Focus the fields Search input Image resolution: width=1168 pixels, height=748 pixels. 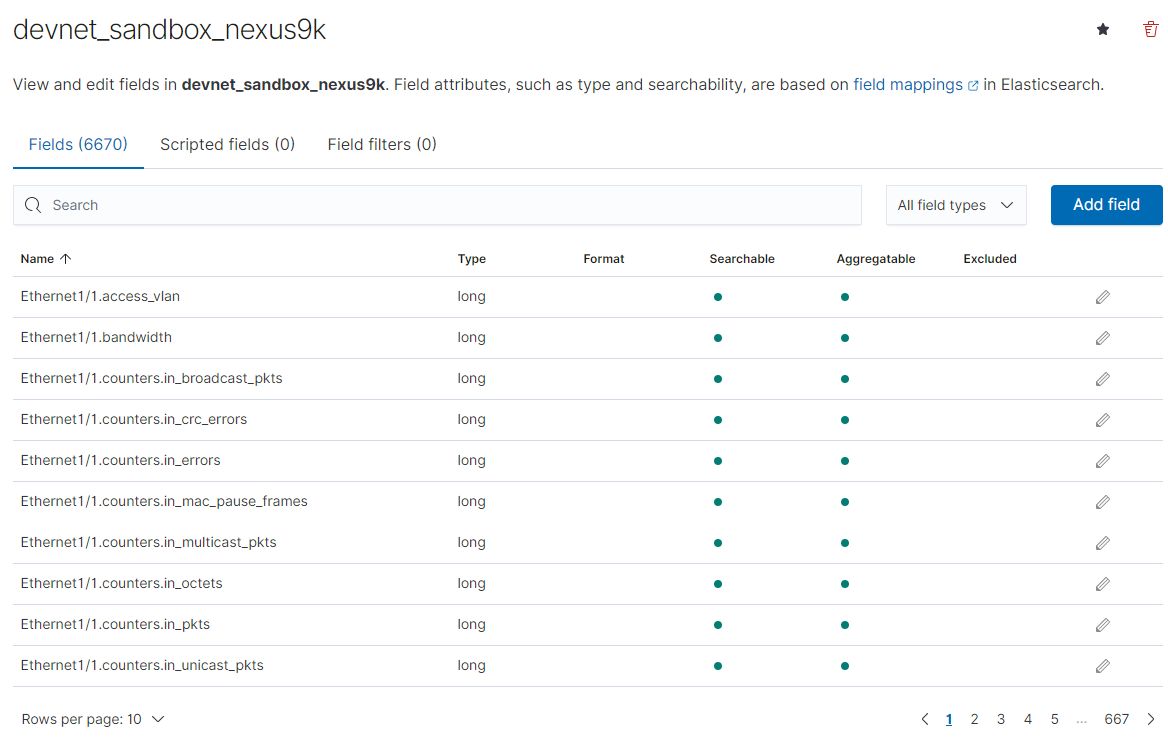[x=437, y=205]
